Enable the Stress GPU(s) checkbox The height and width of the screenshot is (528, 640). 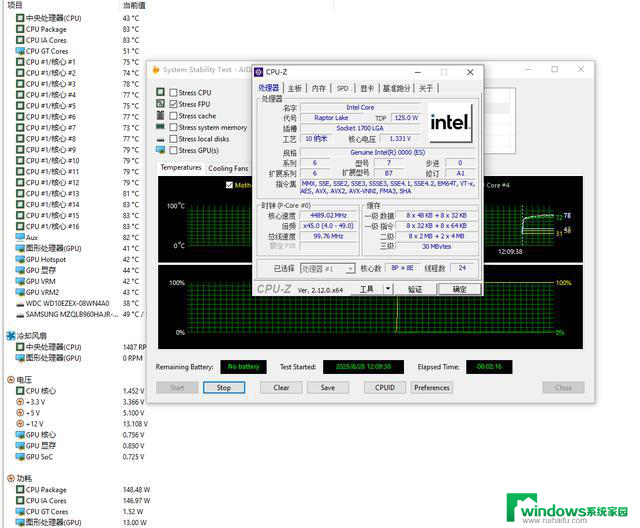(x=173, y=150)
